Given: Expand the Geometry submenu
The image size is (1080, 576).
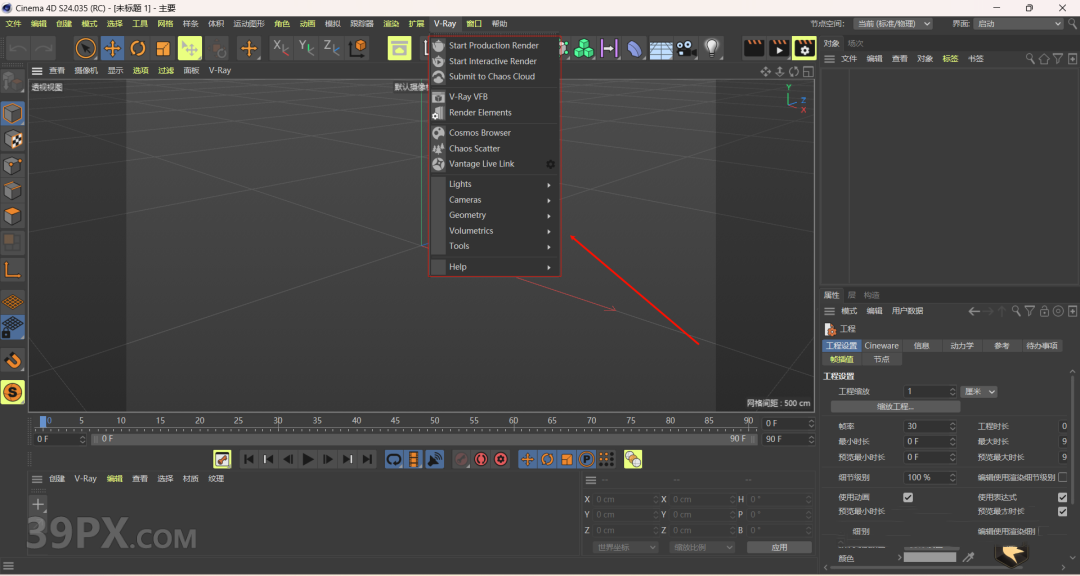Looking at the screenshot, I should (494, 215).
